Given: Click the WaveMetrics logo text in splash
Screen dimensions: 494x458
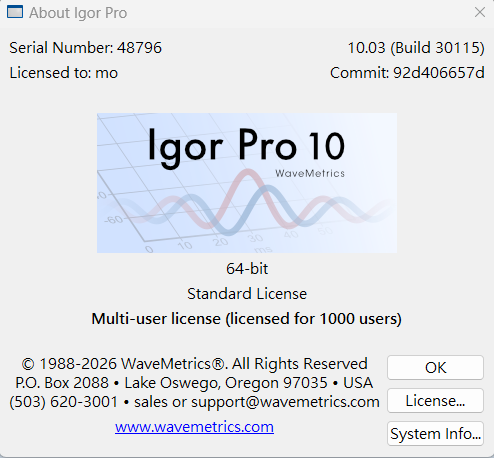Looking at the screenshot, I should click(310, 173).
